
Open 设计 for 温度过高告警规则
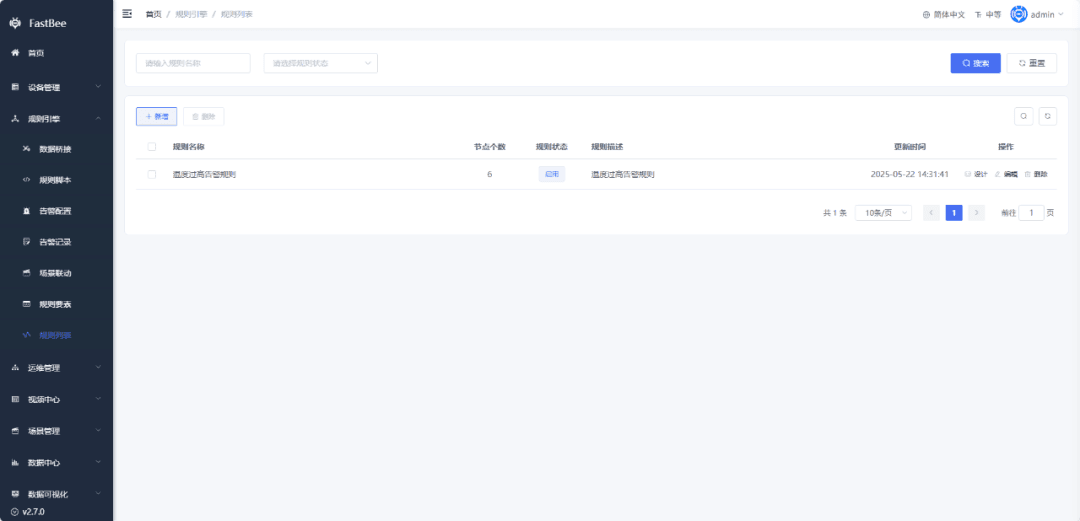(x=976, y=174)
